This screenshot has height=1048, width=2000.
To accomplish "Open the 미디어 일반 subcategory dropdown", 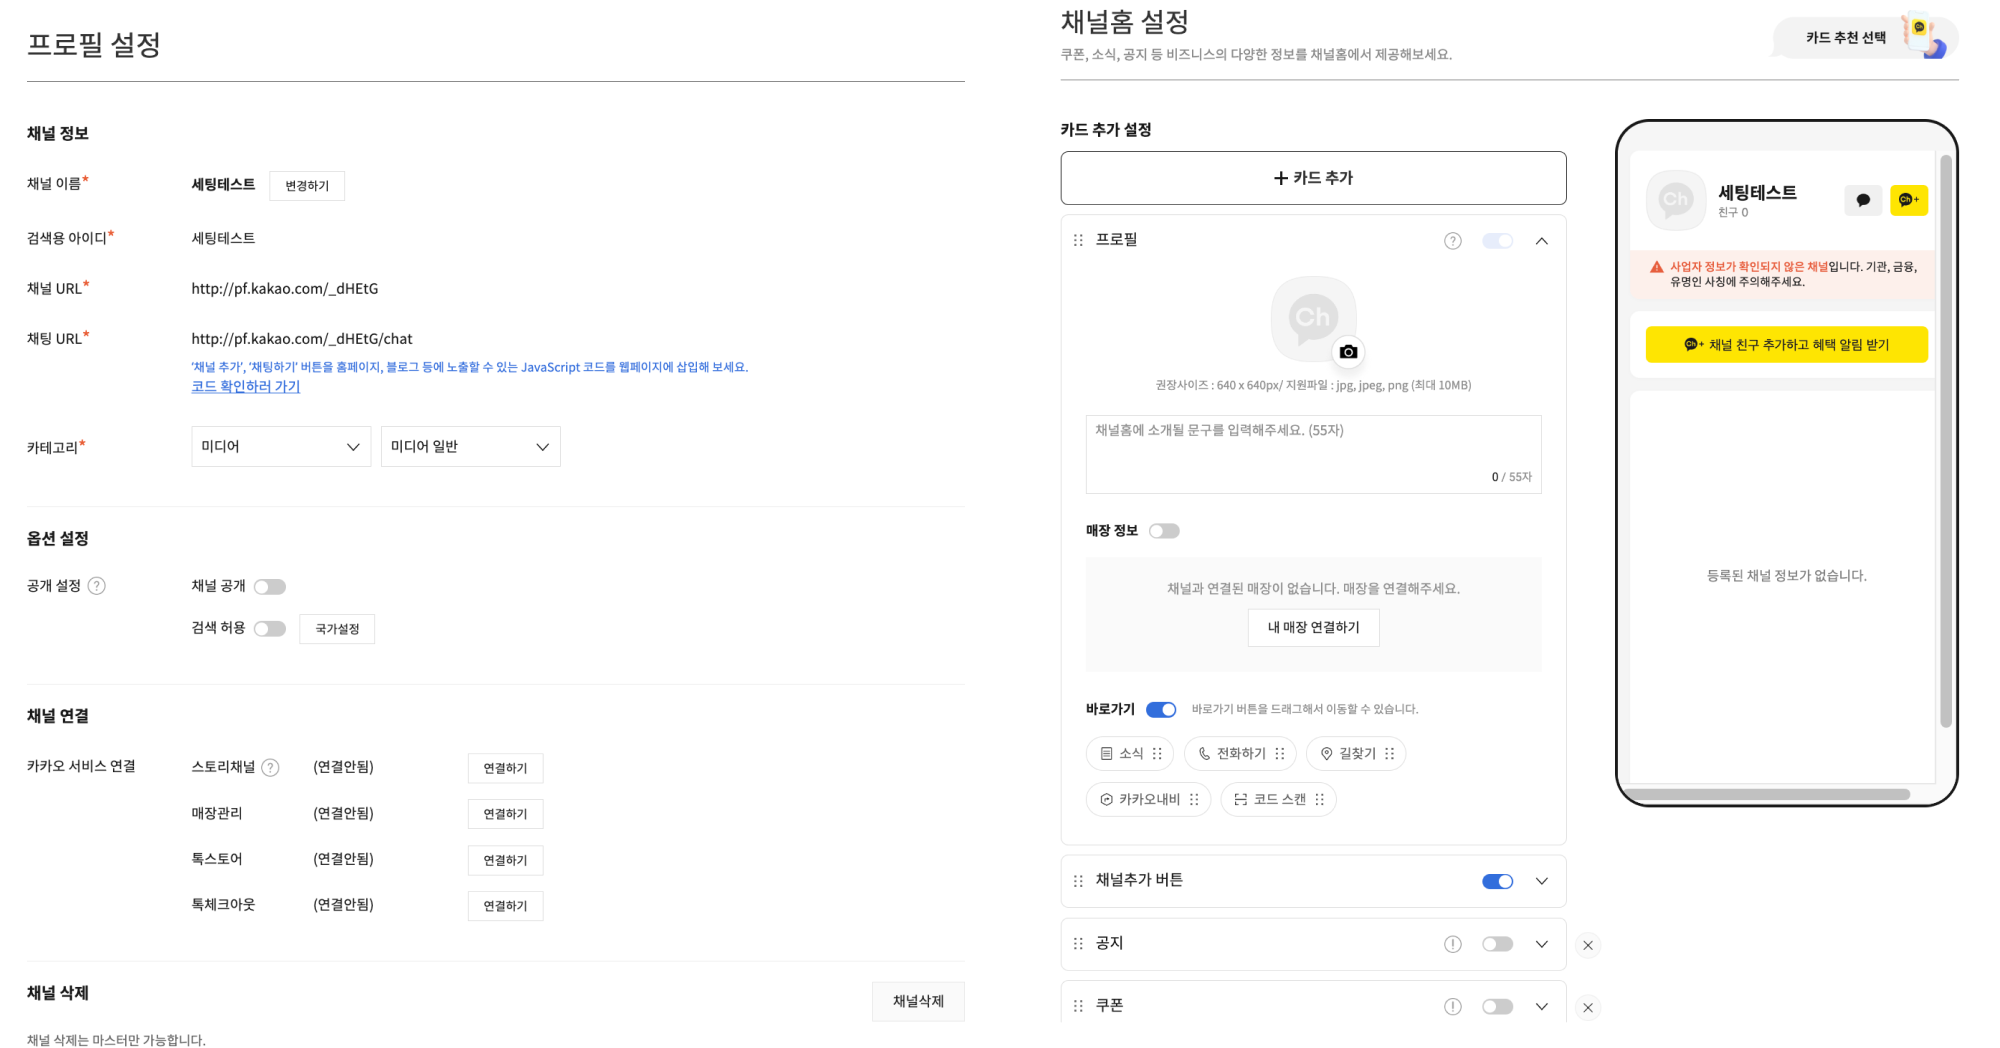I will coord(470,447).
